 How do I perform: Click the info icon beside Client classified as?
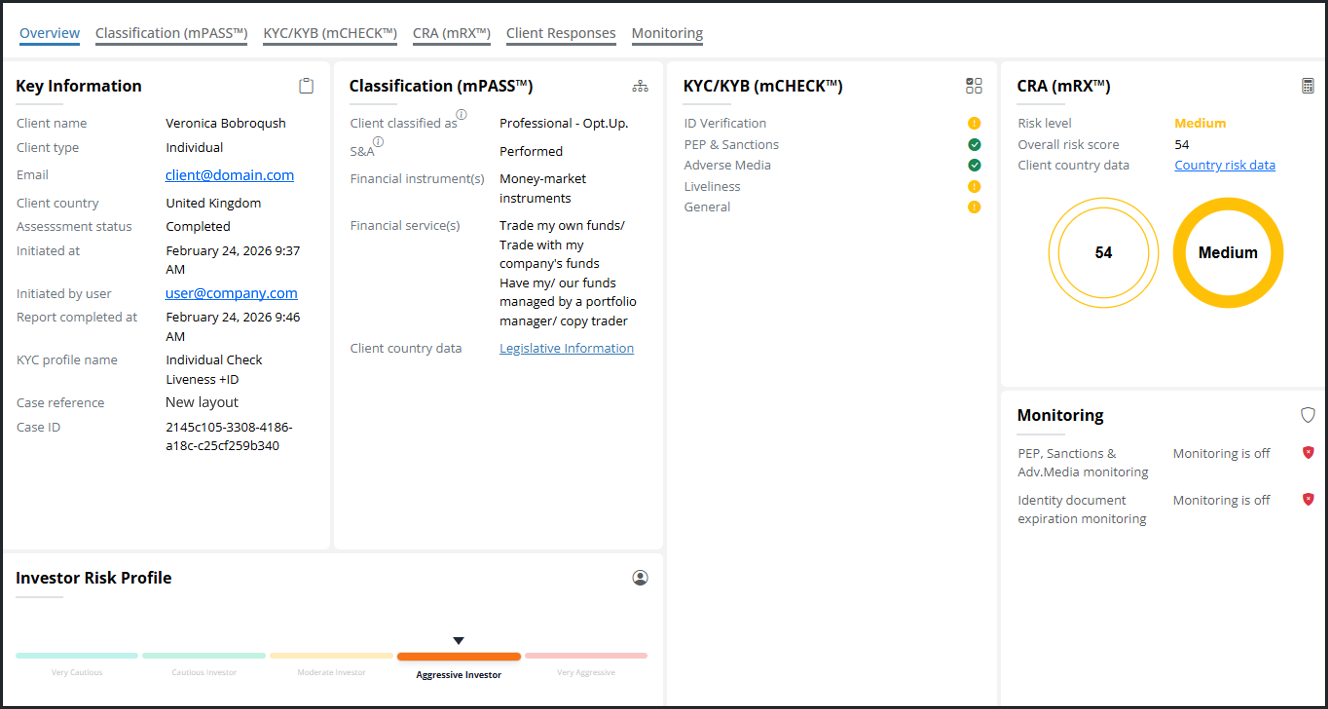462,115
